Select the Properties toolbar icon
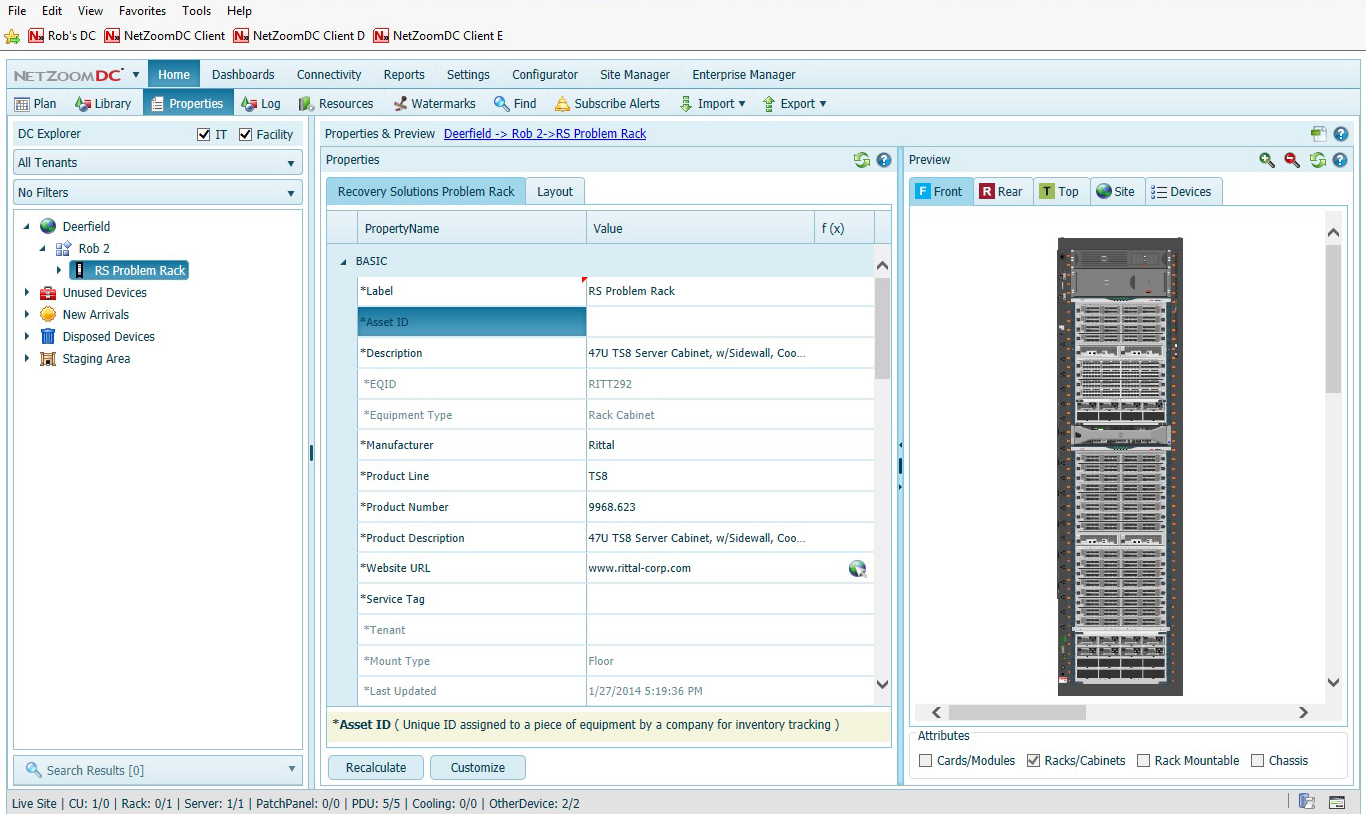This screenshot has width=1366, height=814. 188,103
